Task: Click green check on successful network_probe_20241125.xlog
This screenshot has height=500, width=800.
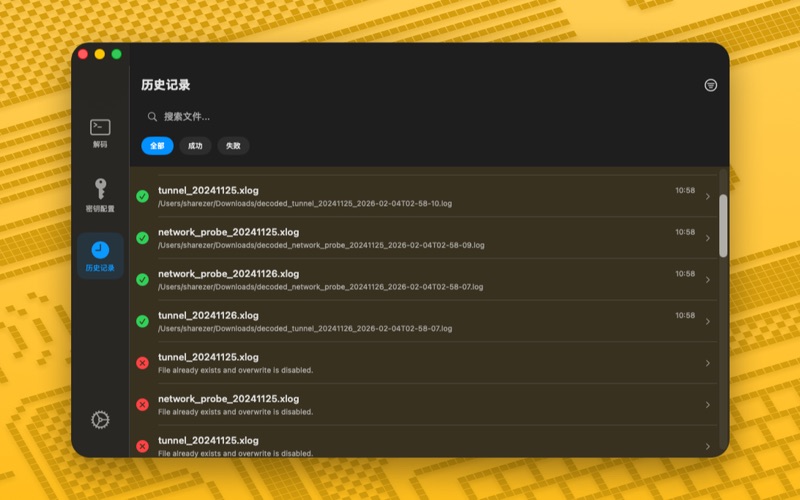Action: tap(142, 238)
